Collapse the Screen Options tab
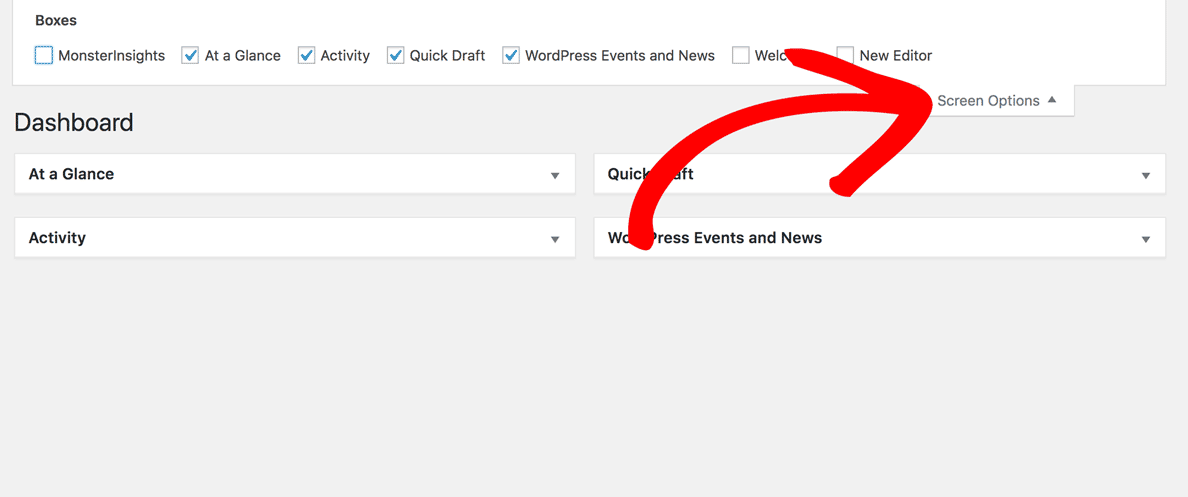 tap(988, 101)
